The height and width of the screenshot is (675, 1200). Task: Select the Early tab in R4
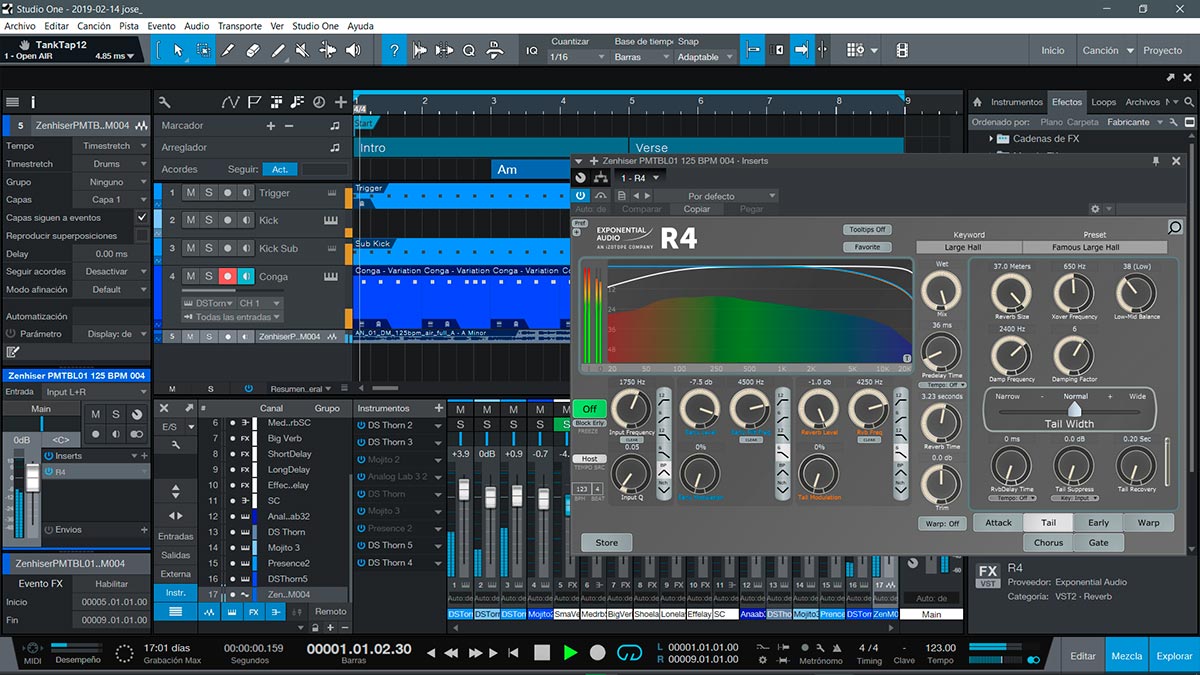point(1098,522)
